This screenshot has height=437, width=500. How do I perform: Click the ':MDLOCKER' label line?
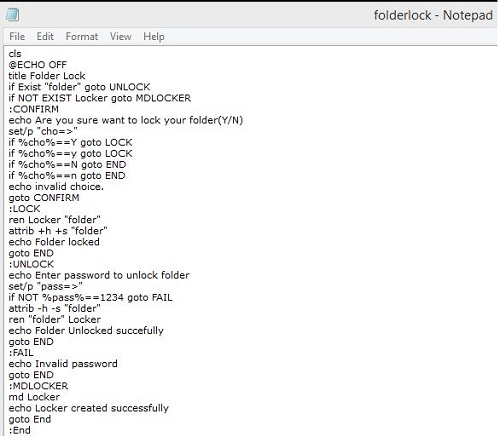[x=38, y=386]
